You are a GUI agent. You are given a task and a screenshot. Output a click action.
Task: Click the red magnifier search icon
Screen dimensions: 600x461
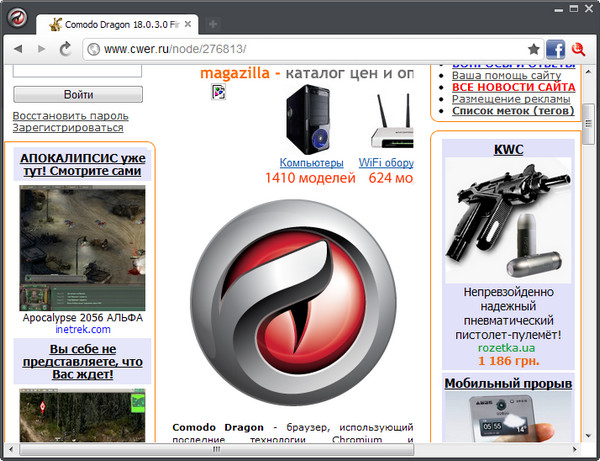(578, 48)
